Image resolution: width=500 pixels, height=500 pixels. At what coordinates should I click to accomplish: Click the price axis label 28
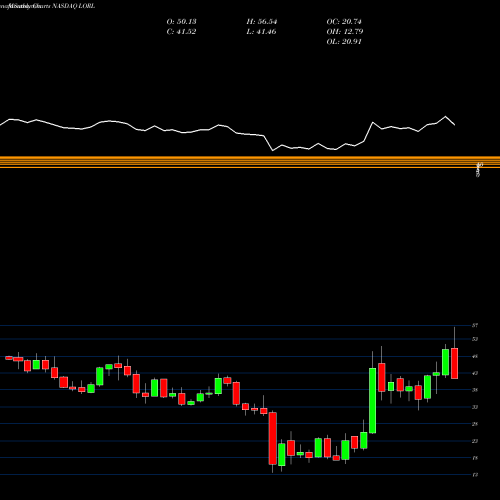point(475,424)
